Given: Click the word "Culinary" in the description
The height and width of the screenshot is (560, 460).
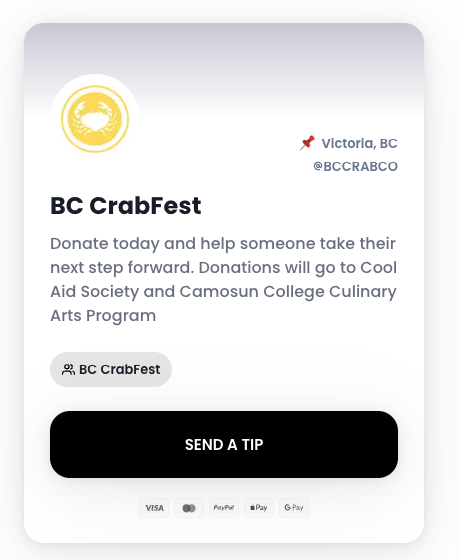Looking at the screenshot, I should click(362, 292).
